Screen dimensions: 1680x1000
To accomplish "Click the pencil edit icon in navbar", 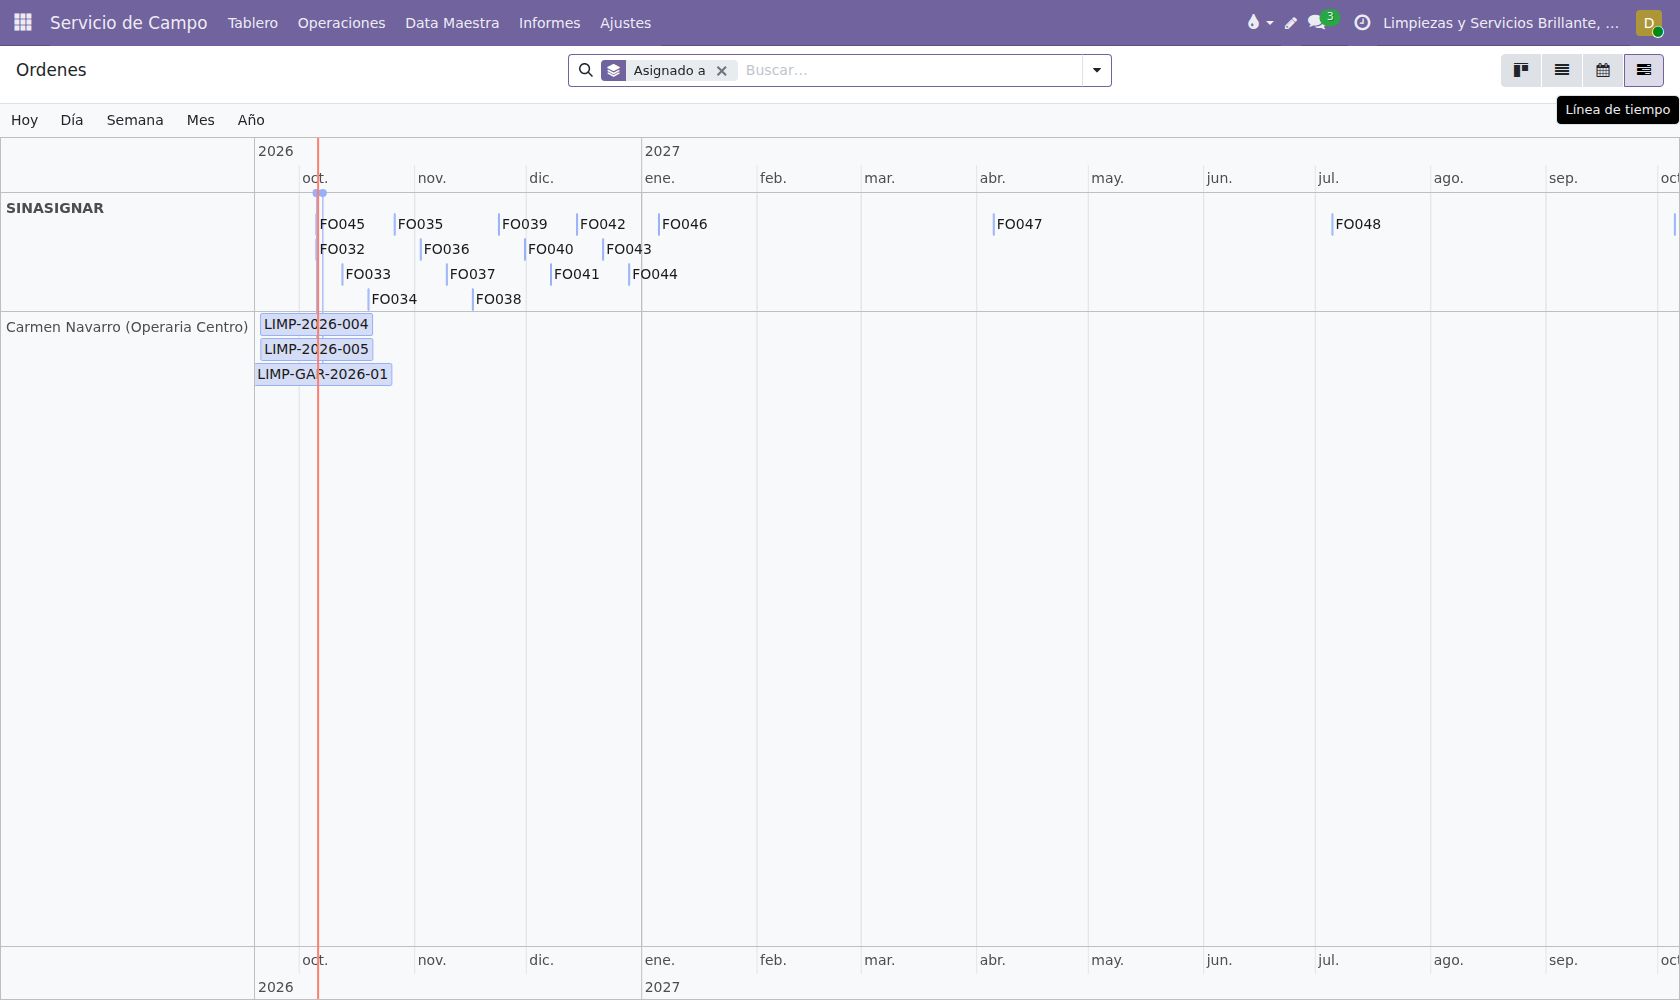I will (x=1291, y=22).
